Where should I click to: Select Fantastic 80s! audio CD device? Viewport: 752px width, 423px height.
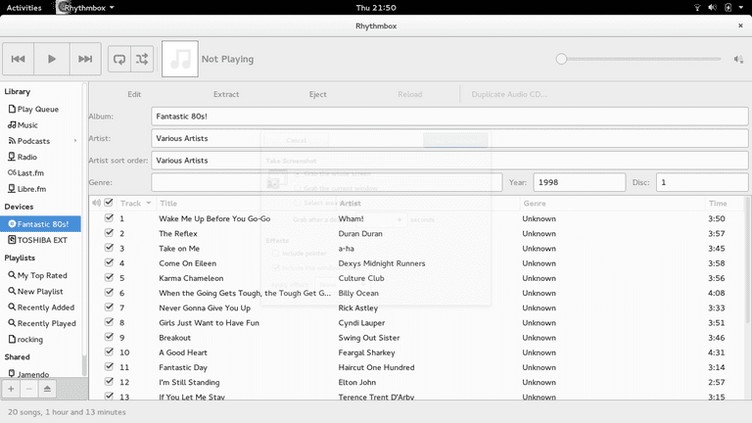pos(40,223)
